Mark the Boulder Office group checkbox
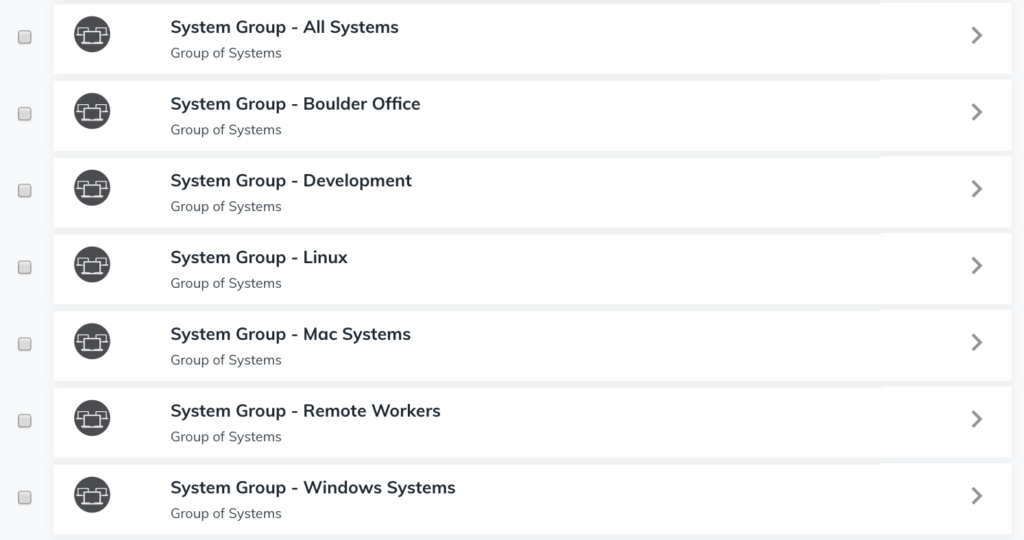 point(25,114)
